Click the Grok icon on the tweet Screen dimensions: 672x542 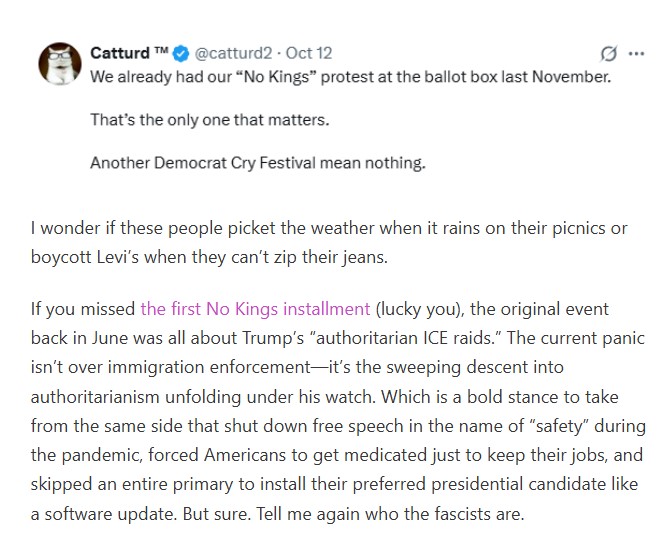[x=607, y=55]
